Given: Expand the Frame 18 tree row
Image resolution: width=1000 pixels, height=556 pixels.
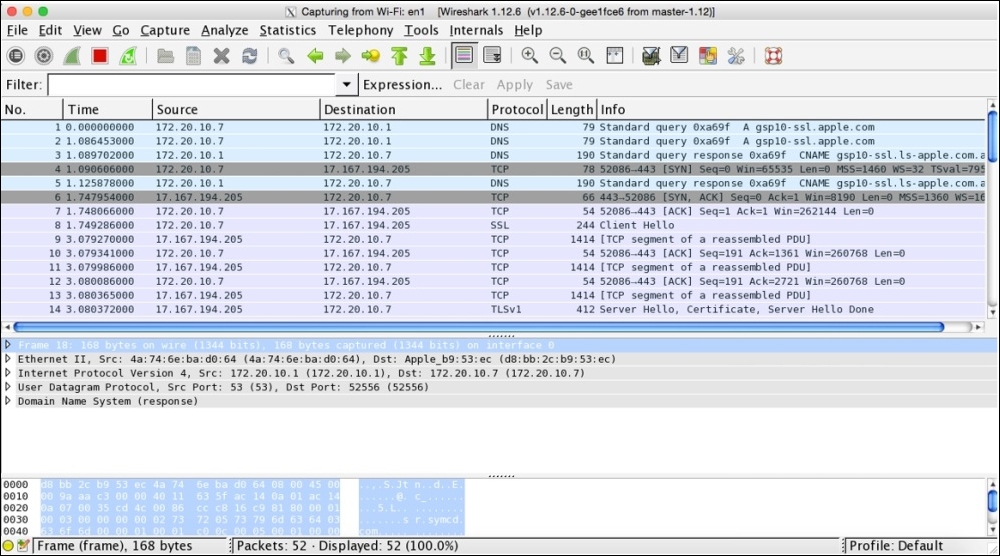Looking at the screenshot, I should [x=8, y=345].
